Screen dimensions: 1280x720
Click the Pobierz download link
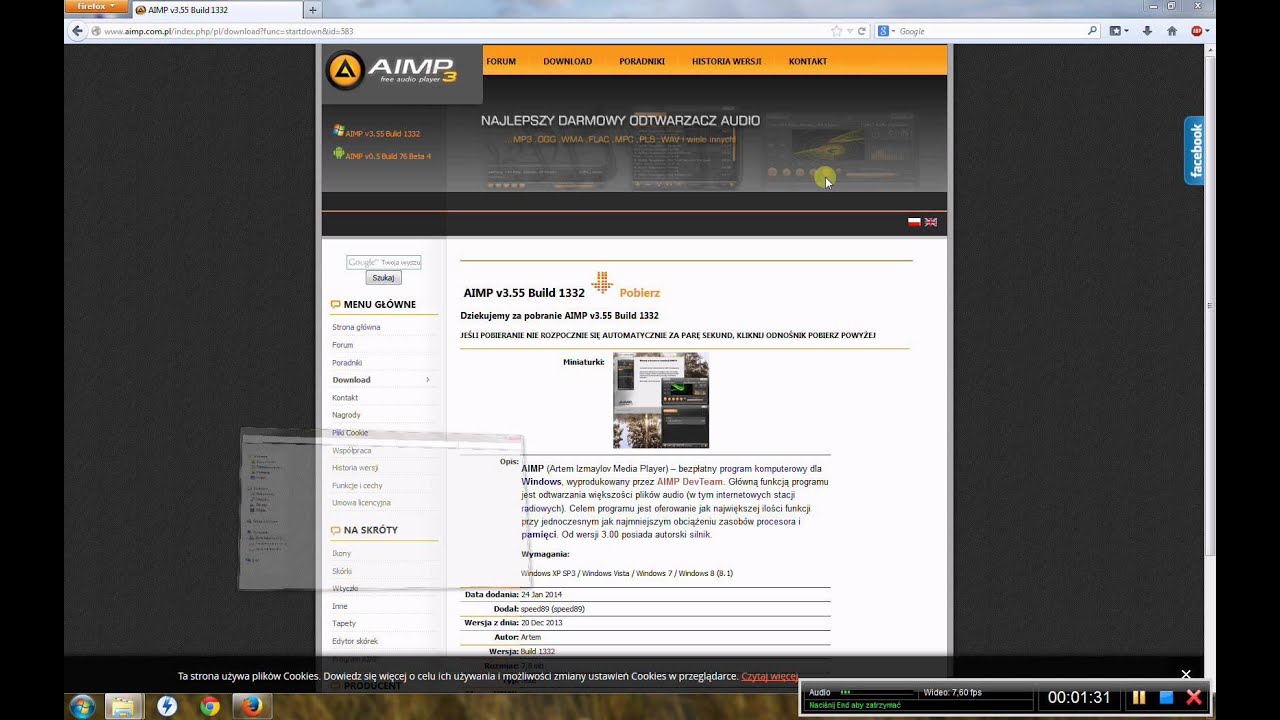point(640,293)
